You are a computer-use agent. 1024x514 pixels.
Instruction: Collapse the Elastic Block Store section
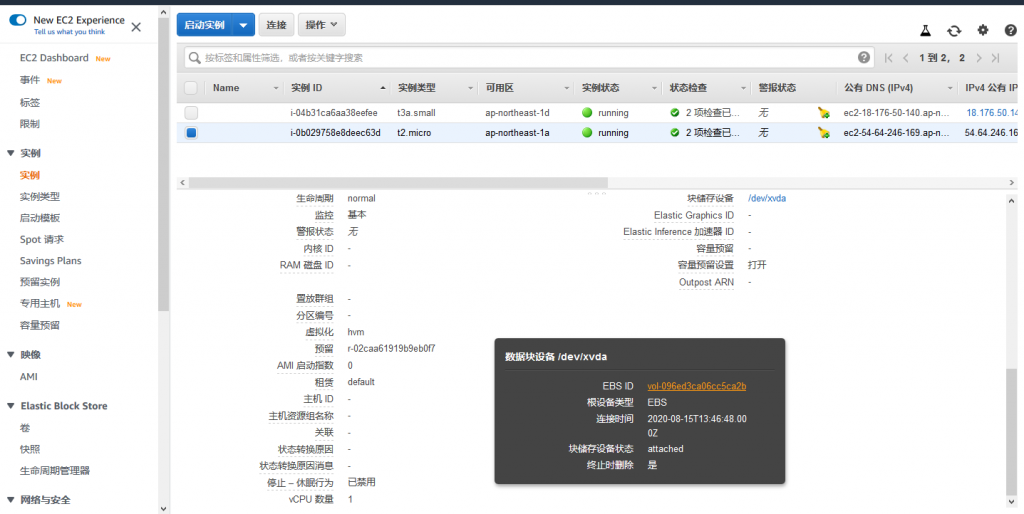tap(10, 406)
